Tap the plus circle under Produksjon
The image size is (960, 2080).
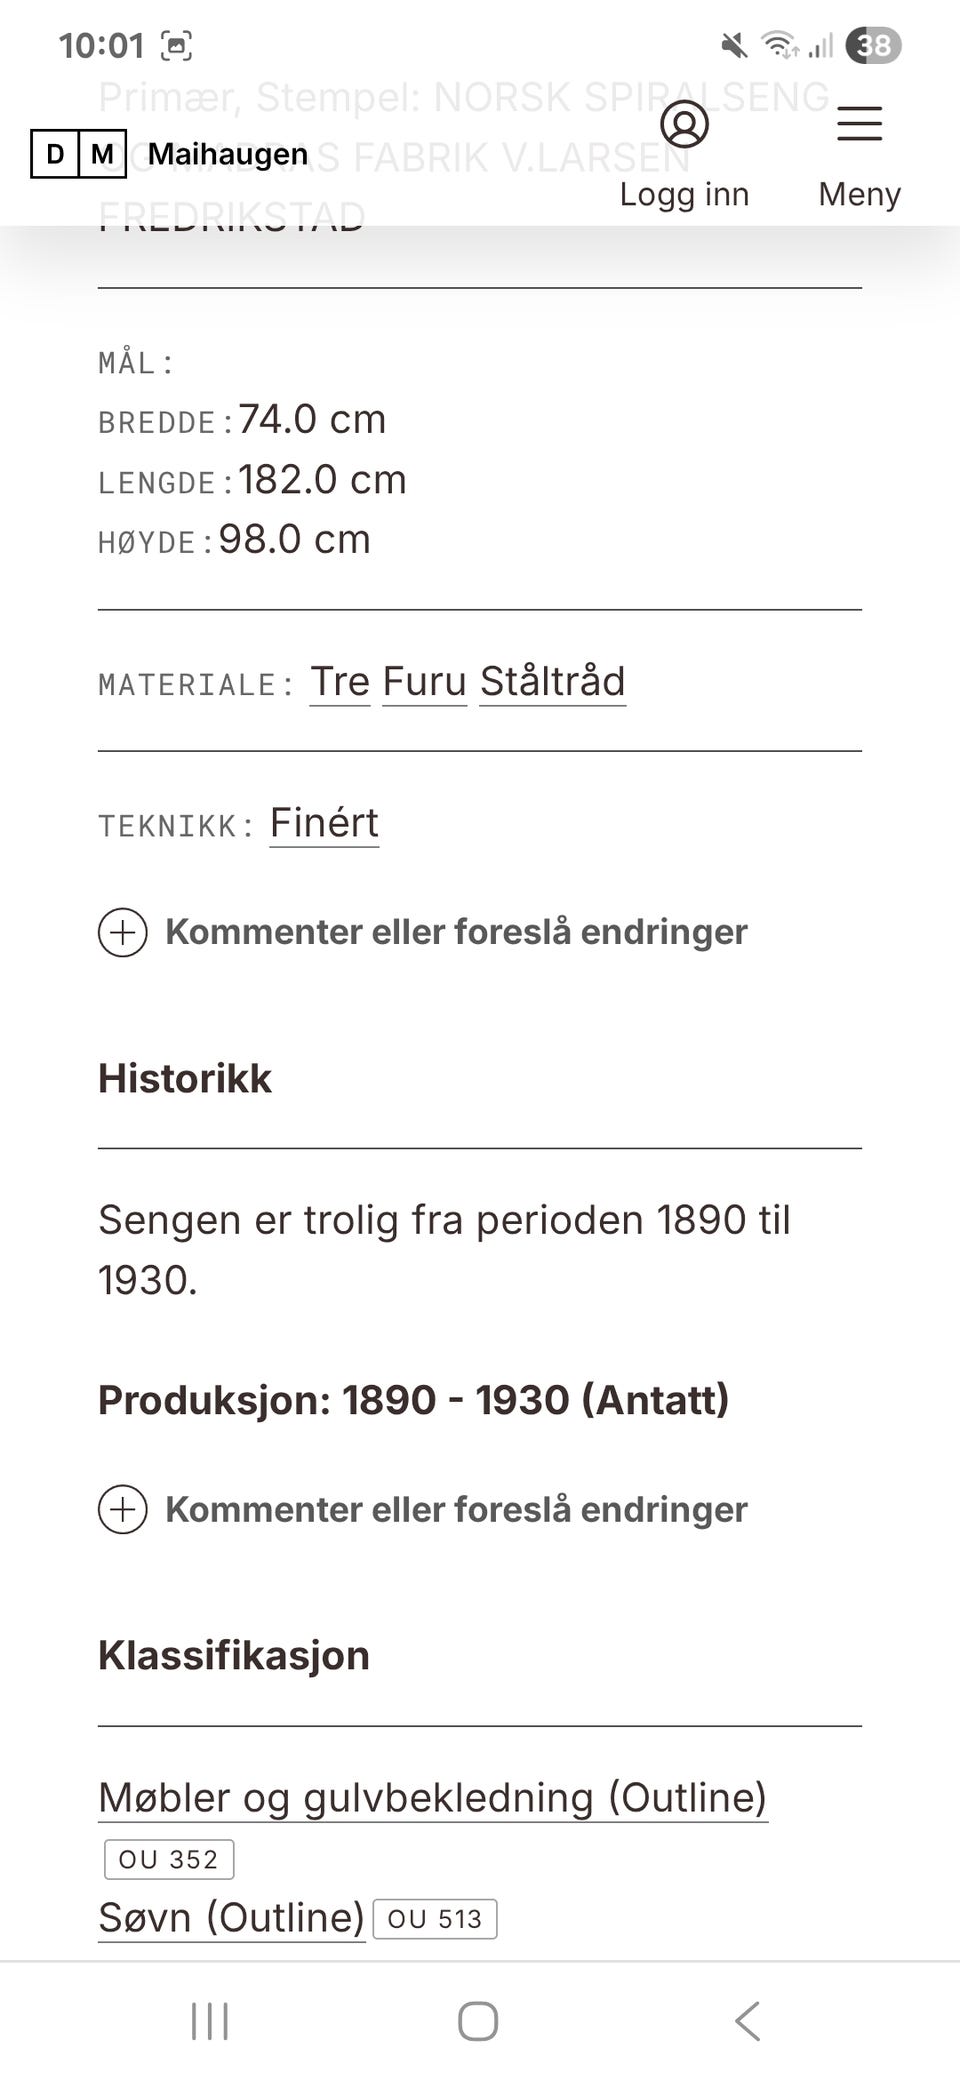point(123,1509)
